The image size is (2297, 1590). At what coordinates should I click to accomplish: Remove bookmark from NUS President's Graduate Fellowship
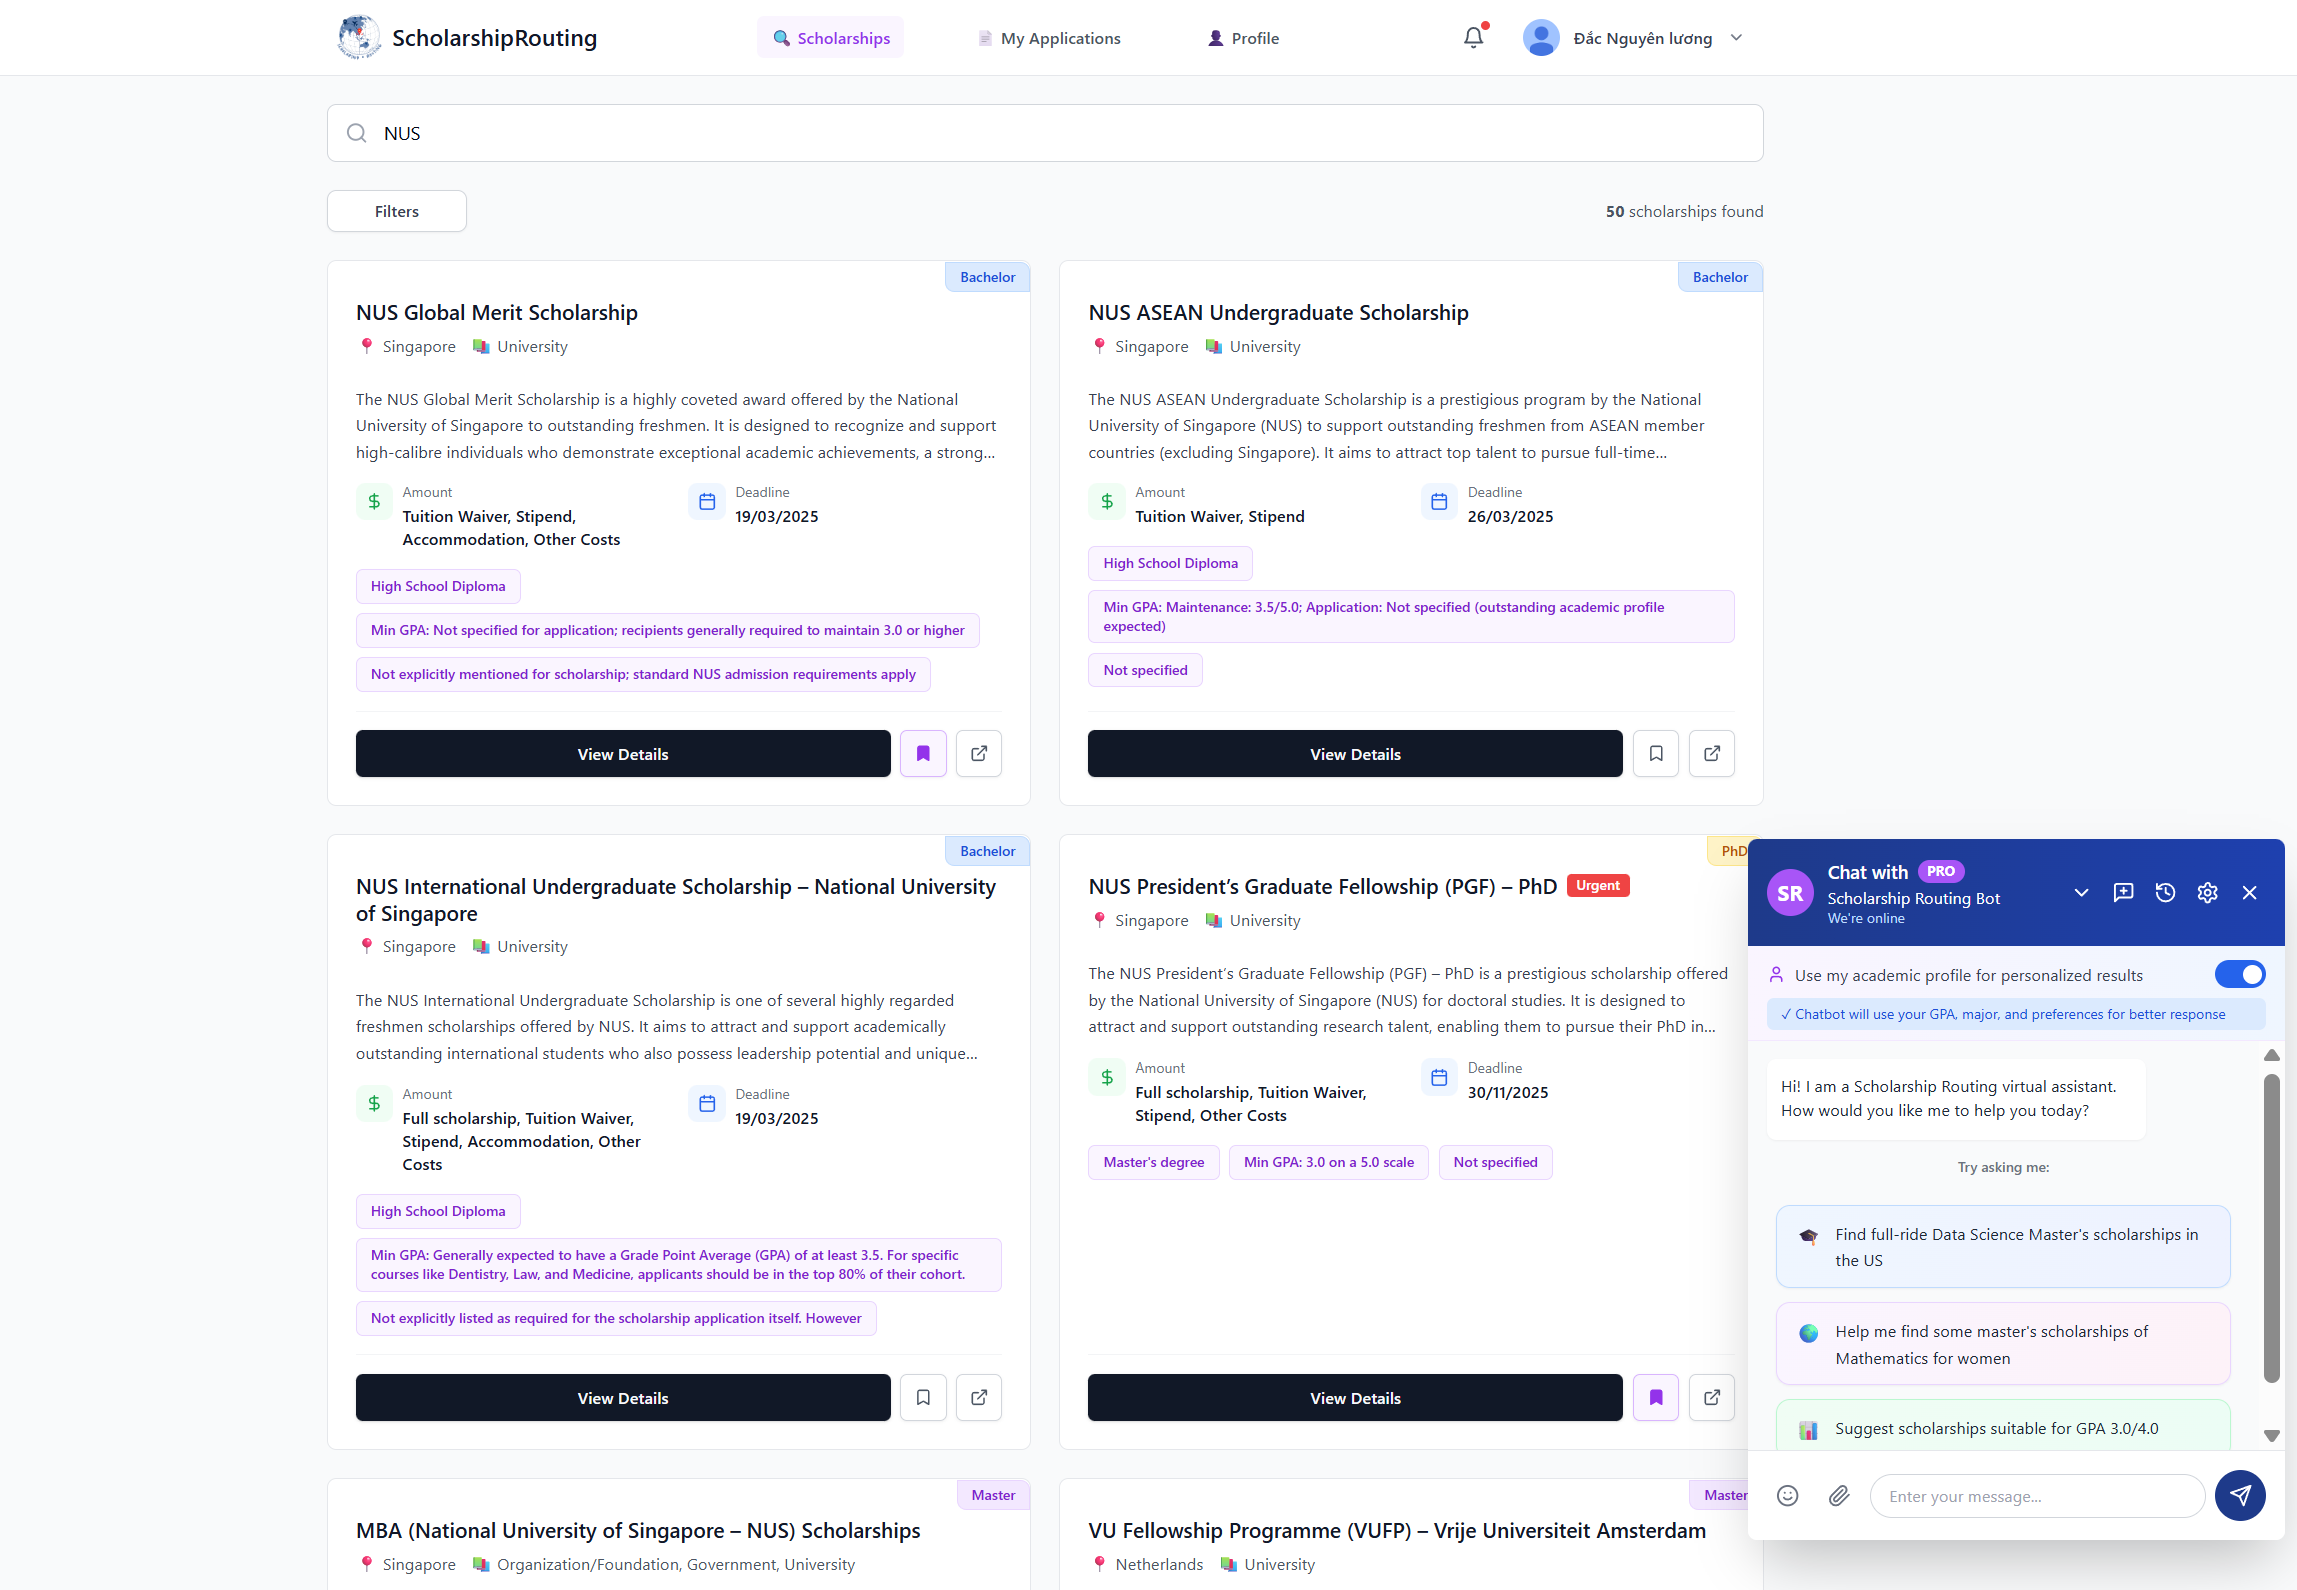click(x=1656, y=1398)
